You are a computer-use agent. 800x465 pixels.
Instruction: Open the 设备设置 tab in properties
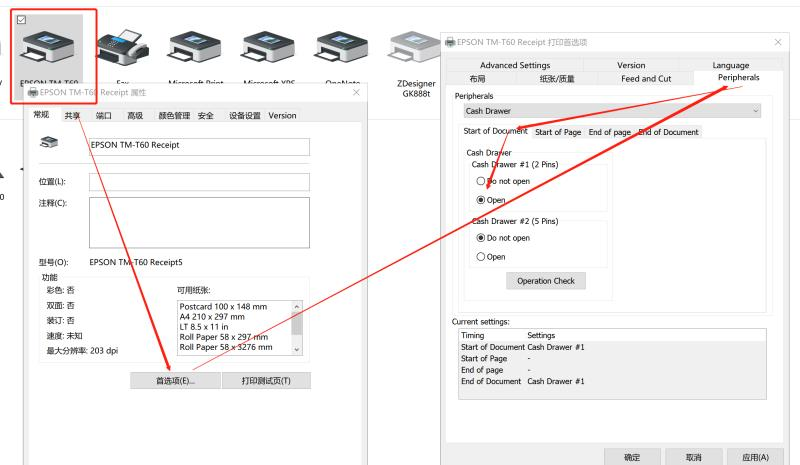click(x=245, y=116)
